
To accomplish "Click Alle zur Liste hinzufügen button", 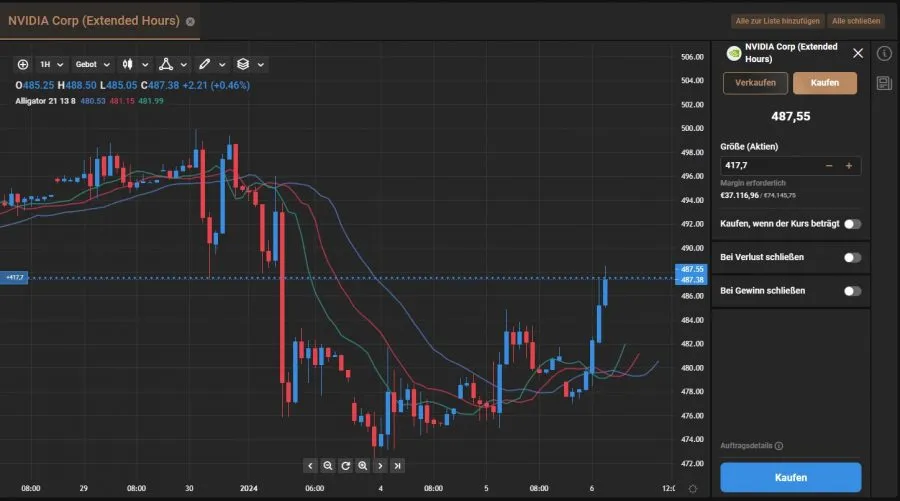I will [777, 21].
